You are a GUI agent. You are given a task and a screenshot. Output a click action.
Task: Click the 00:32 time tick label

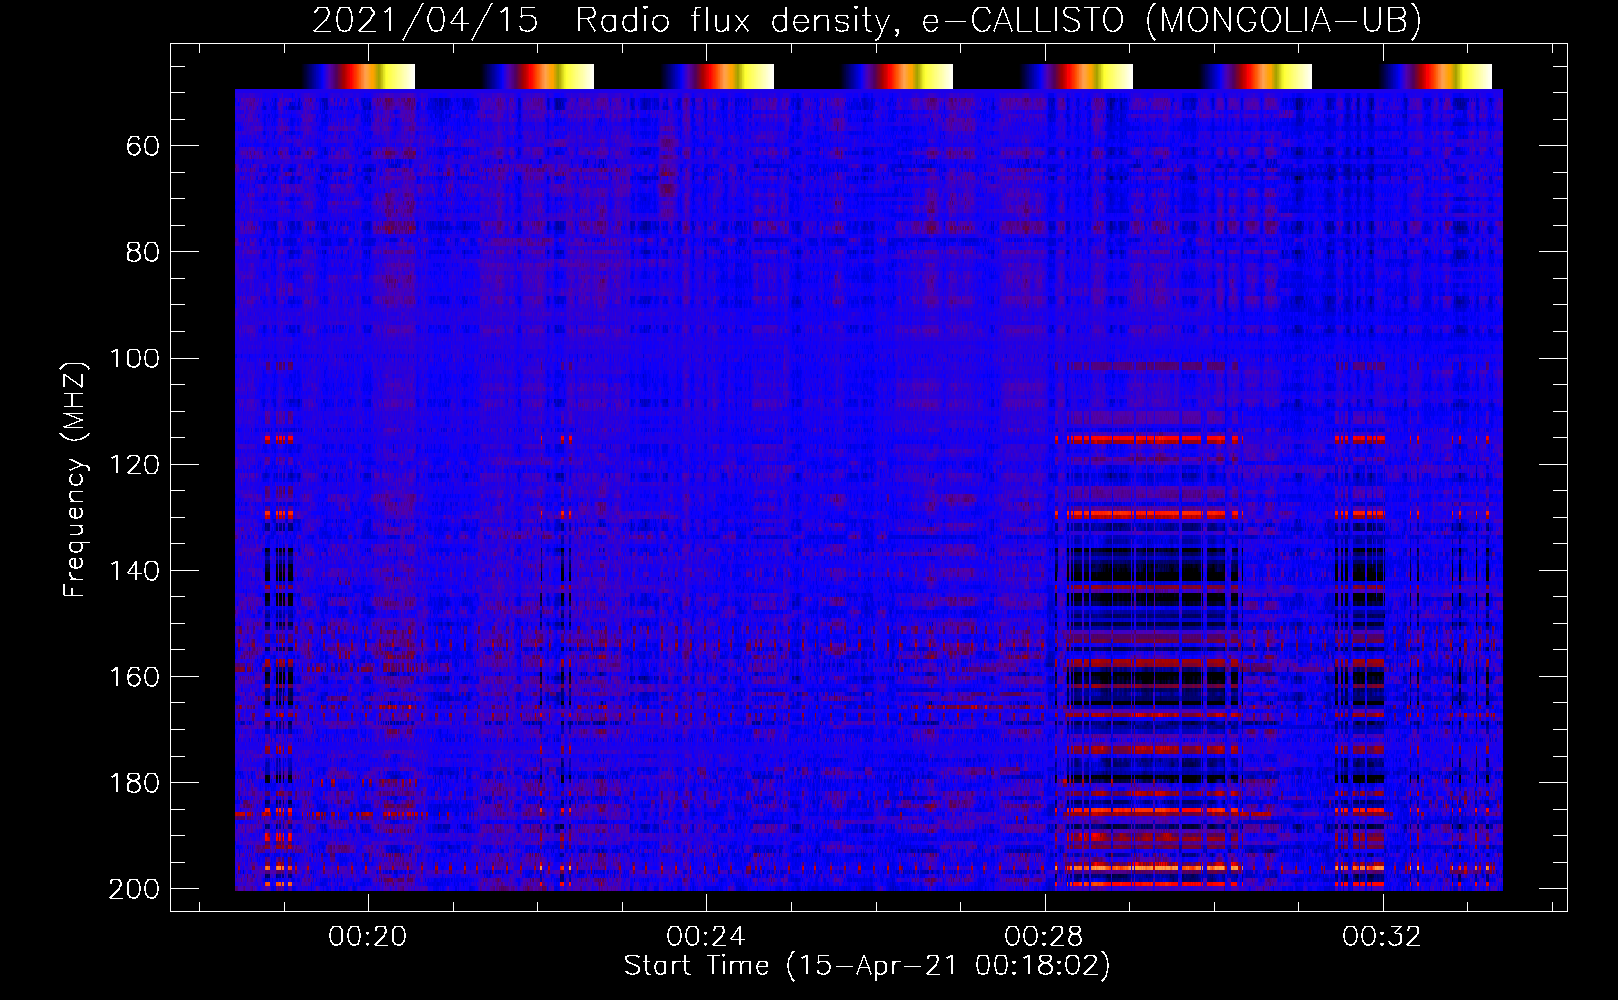pyautogui.click(x=1382, y=936)
